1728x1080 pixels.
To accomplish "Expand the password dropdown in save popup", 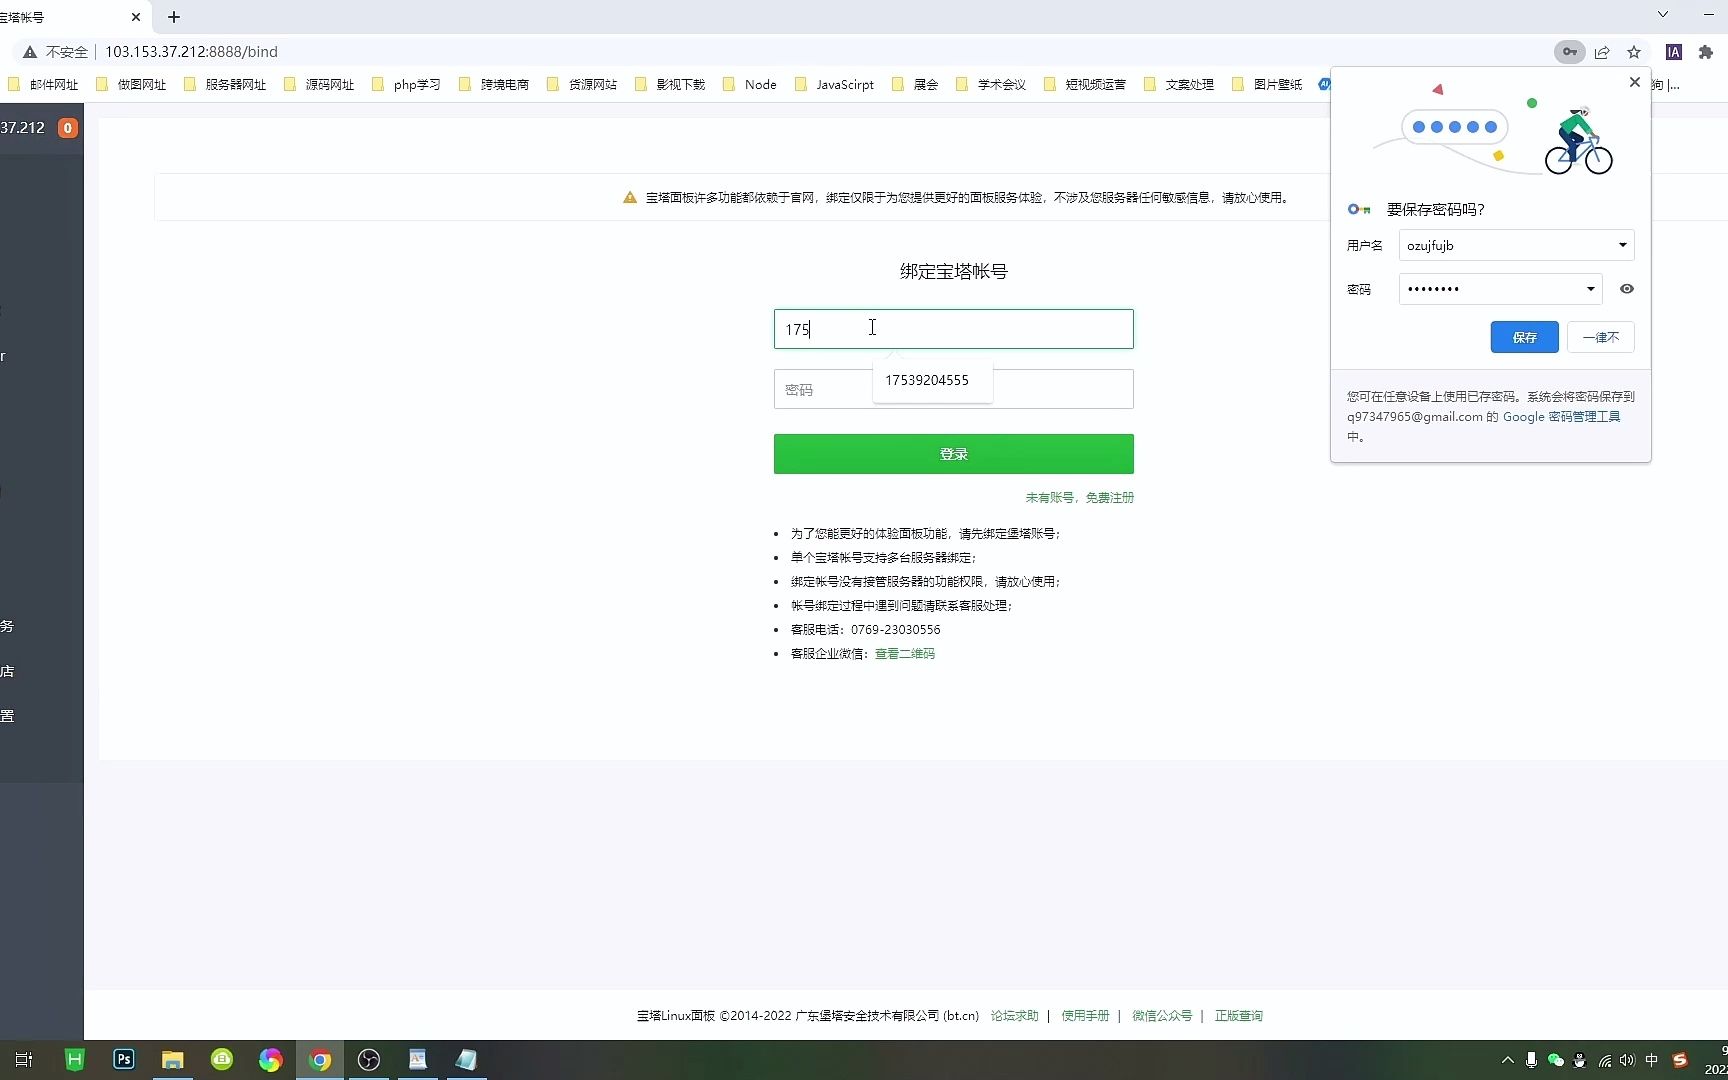I will 1591,289.
